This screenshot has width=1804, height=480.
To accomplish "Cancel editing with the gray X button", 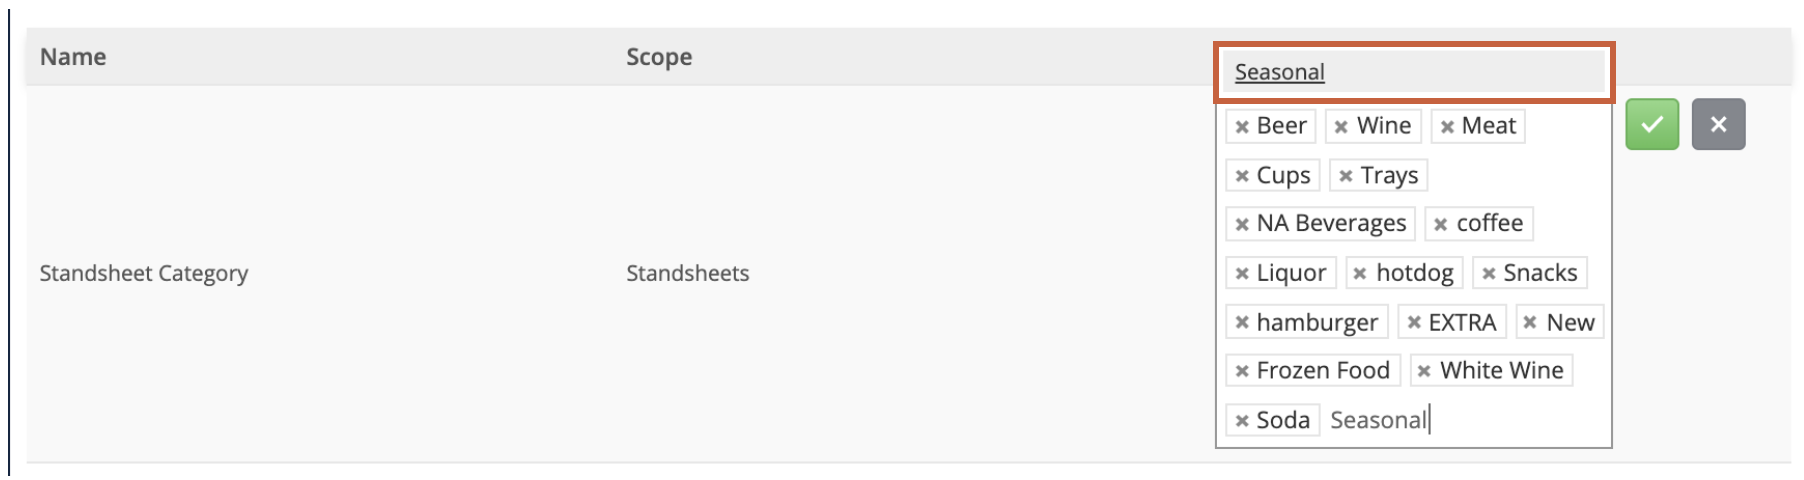I will (x=1718, y=124).
